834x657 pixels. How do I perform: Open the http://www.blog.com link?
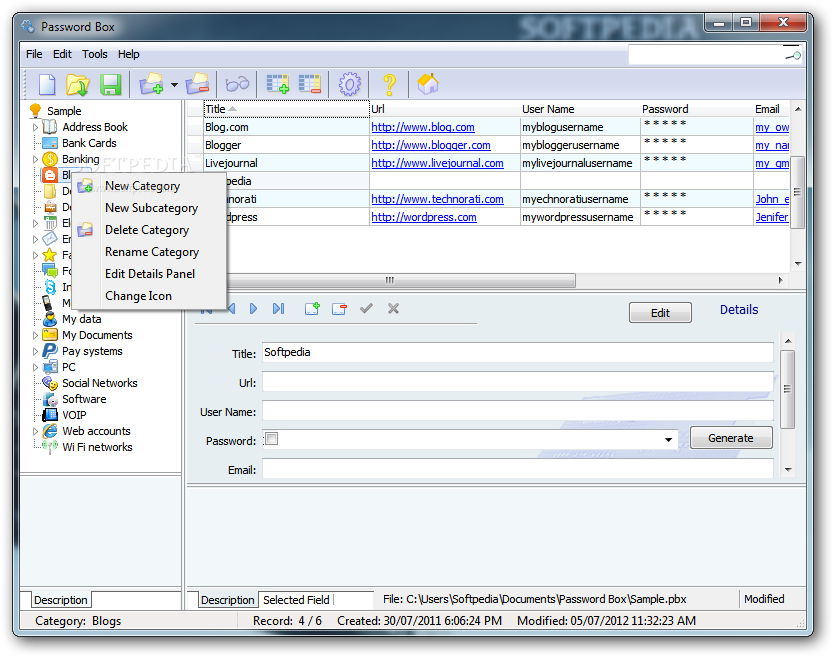423,127
